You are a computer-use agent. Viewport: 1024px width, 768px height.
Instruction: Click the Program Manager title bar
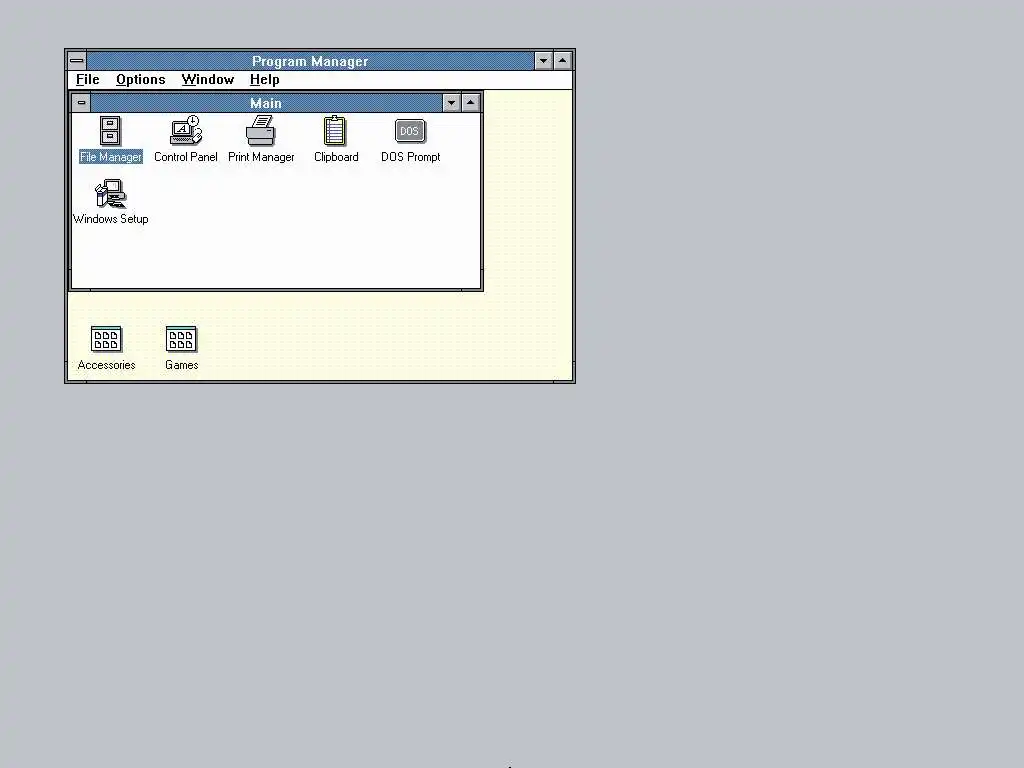point(310,61)
